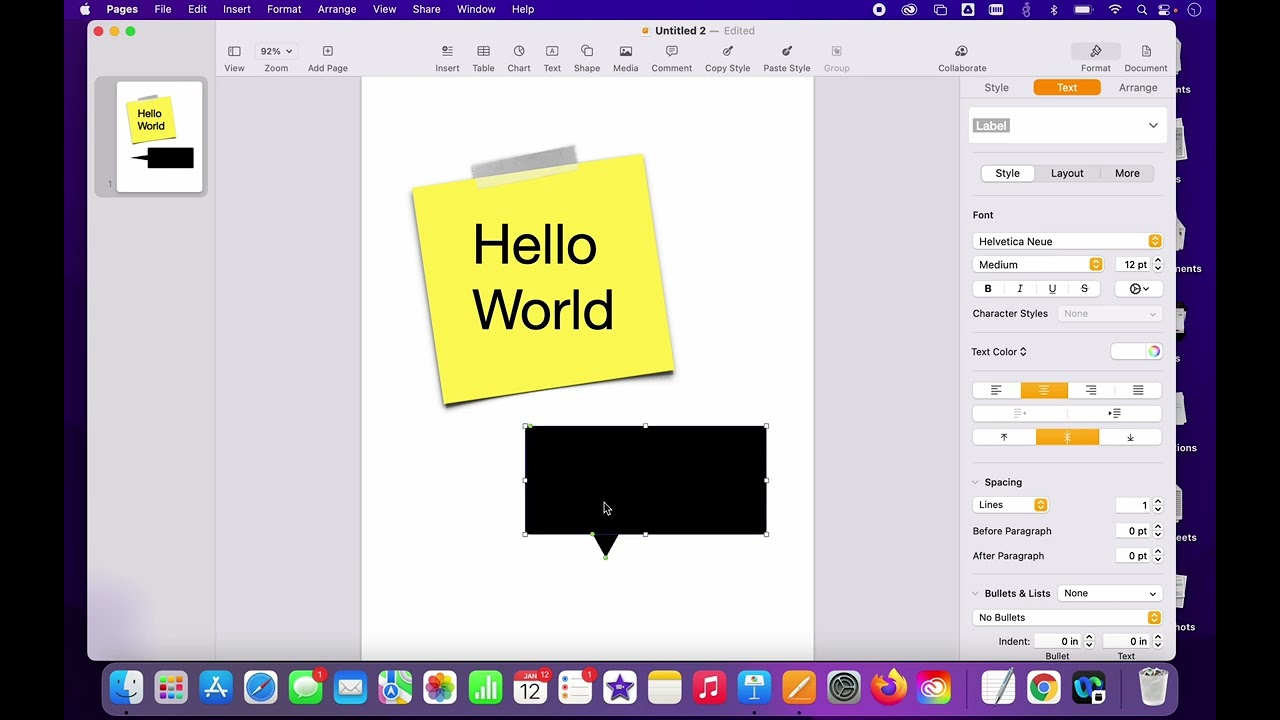This screenshot has width=1280, height=720.
Task: Insert a Chart via toolbar
Action: [519, 58]
